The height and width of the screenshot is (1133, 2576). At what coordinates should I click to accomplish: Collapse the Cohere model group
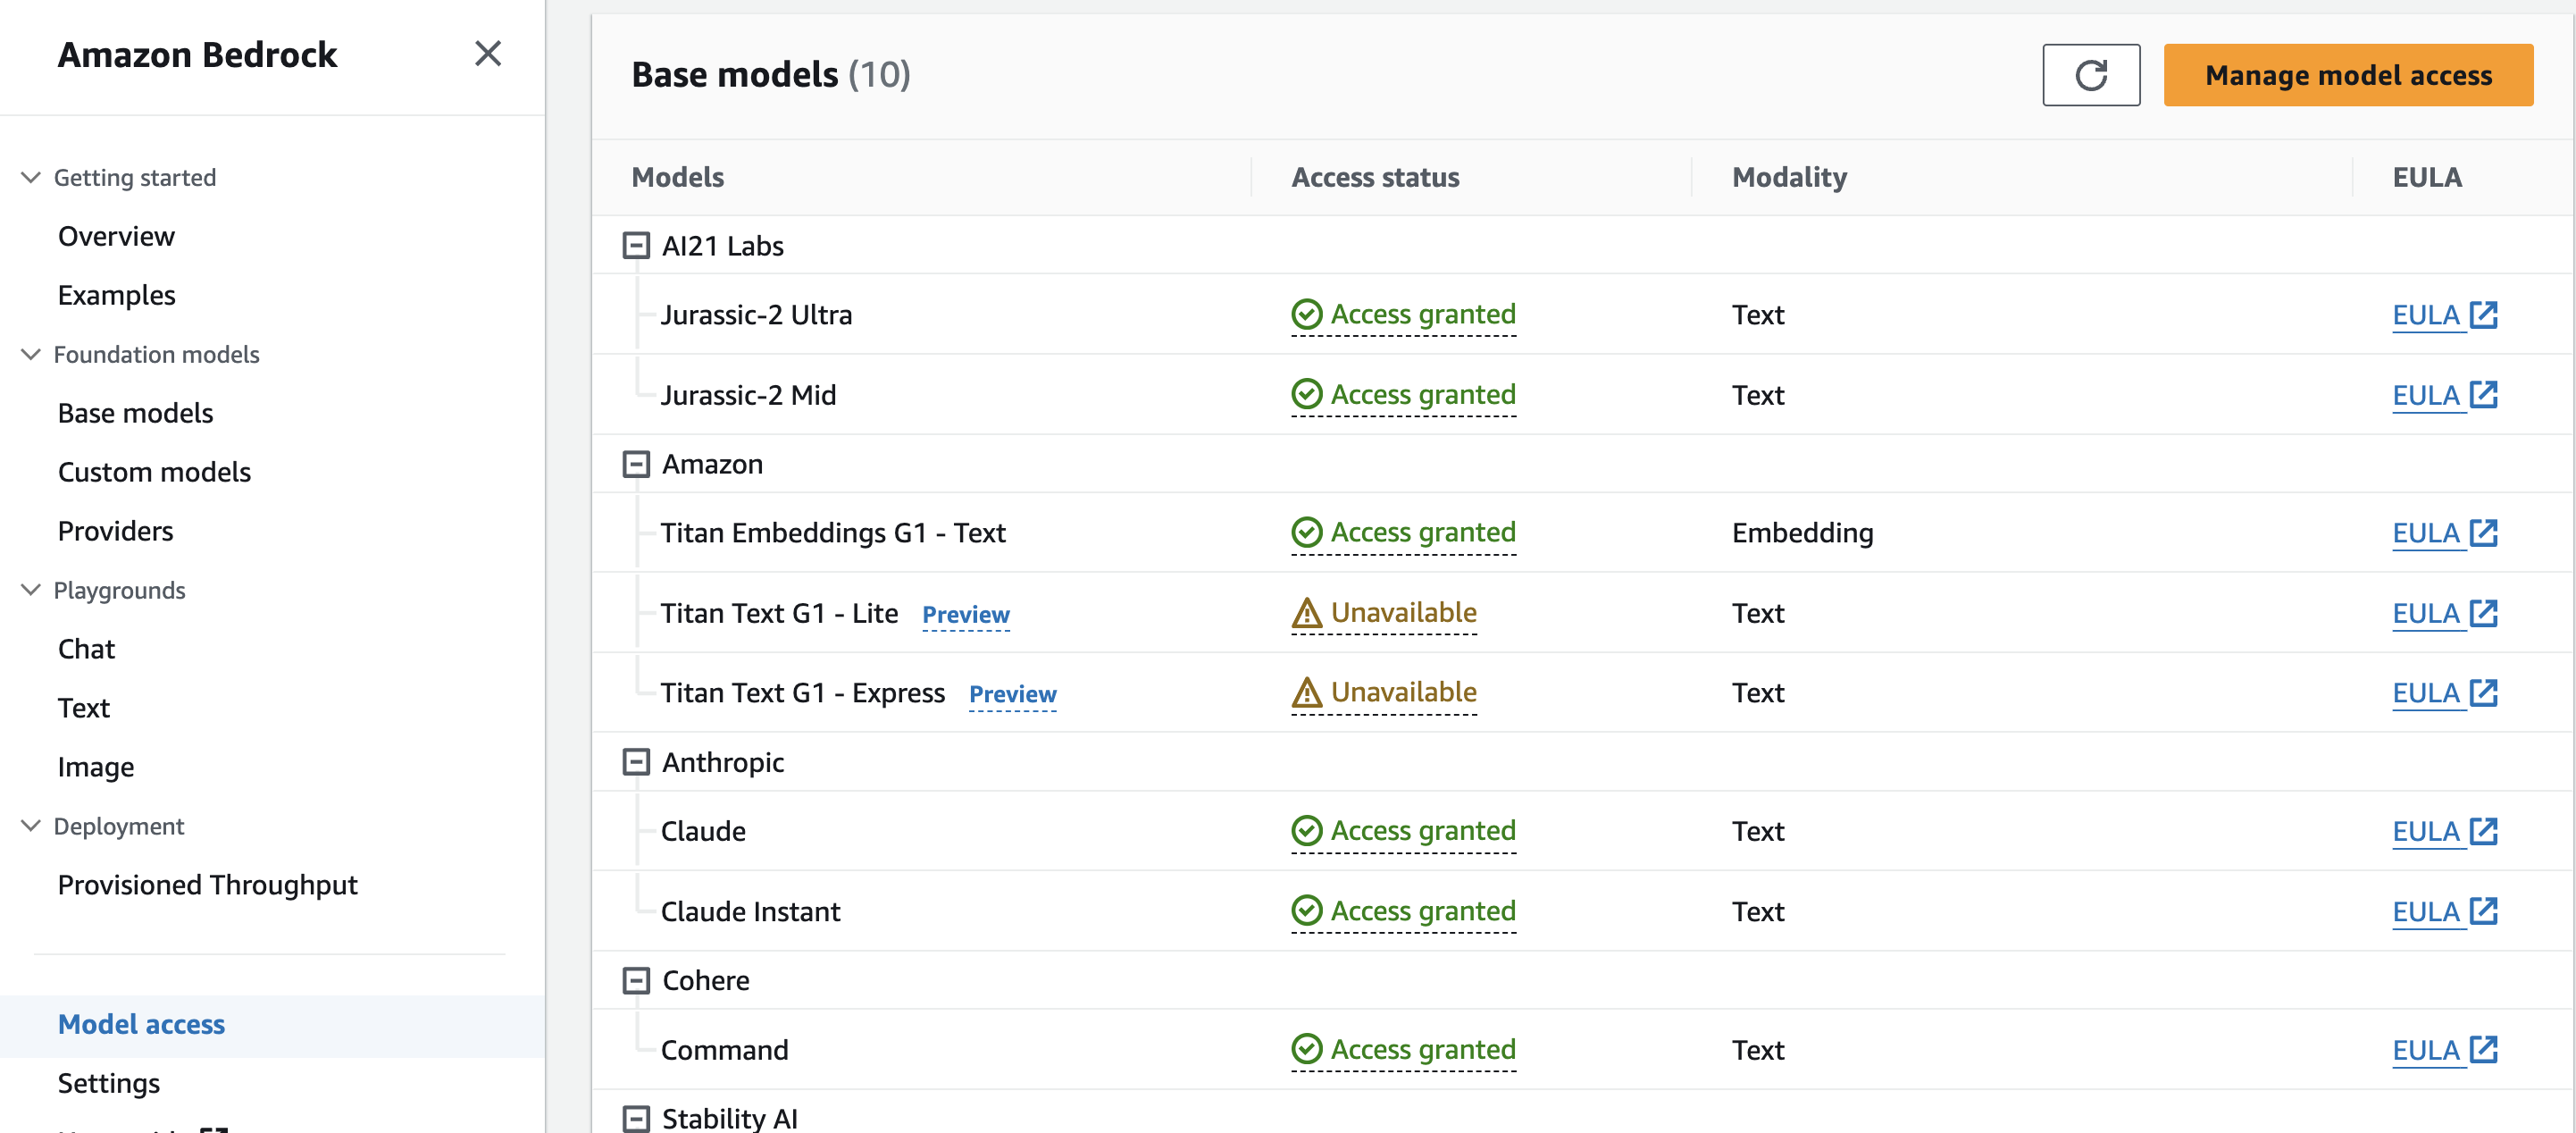point(636,980)
